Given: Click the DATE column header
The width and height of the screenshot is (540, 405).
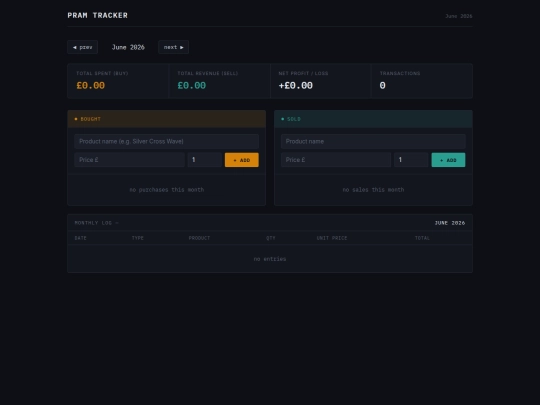Looking at the screenshot, I should [81, 238].
